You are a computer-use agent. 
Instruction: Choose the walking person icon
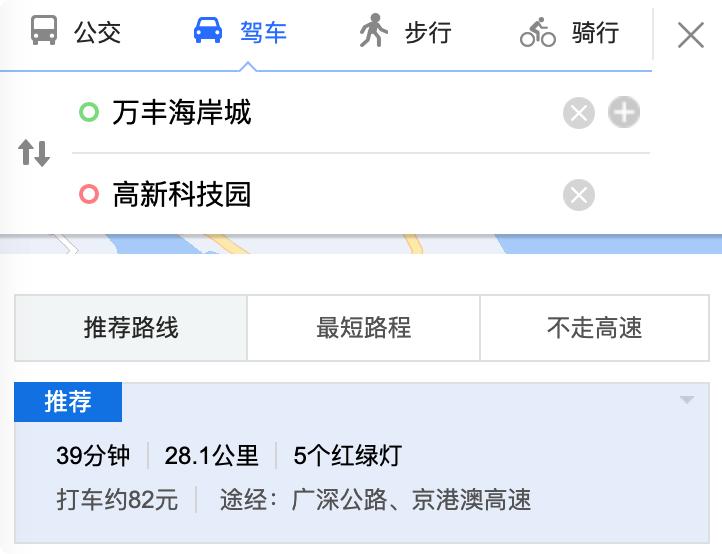pos(373,30)
